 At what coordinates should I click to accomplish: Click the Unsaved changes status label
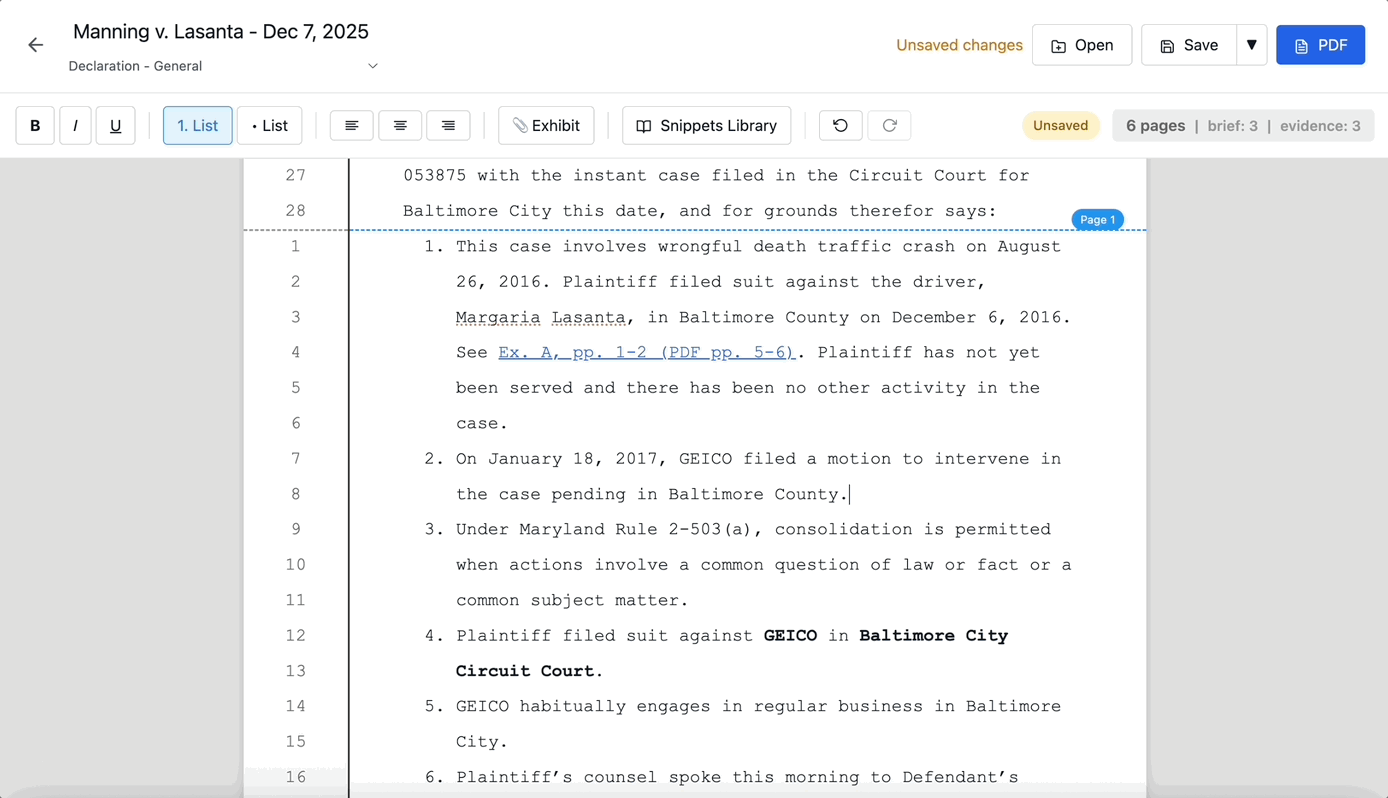point(959,45)
